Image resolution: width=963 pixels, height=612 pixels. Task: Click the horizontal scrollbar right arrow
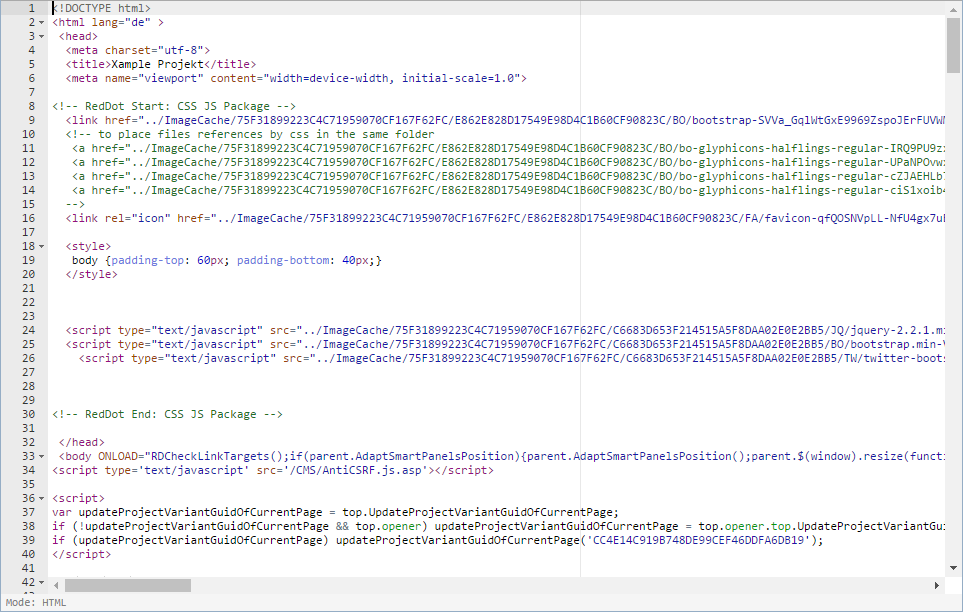[937, 586]
